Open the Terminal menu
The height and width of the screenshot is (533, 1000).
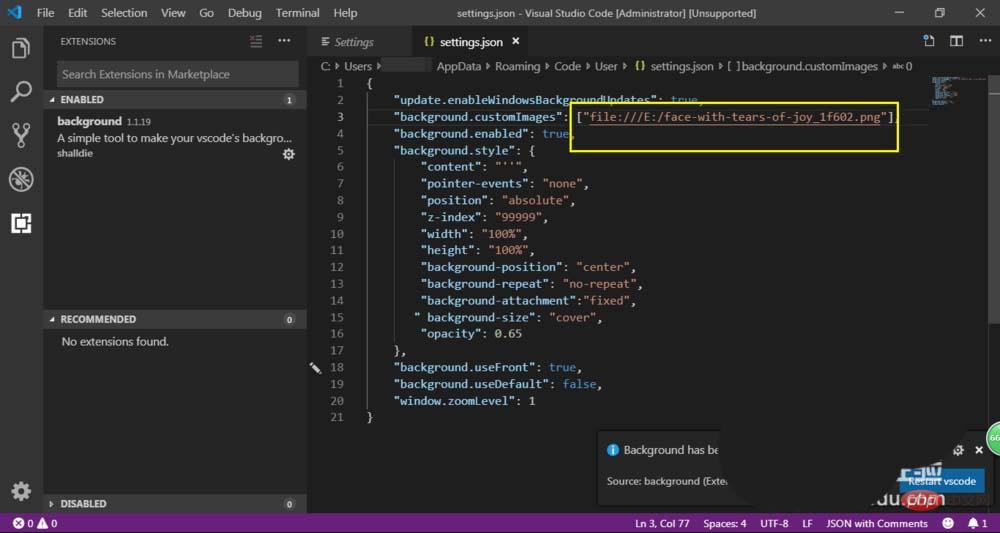click(297, 13)
